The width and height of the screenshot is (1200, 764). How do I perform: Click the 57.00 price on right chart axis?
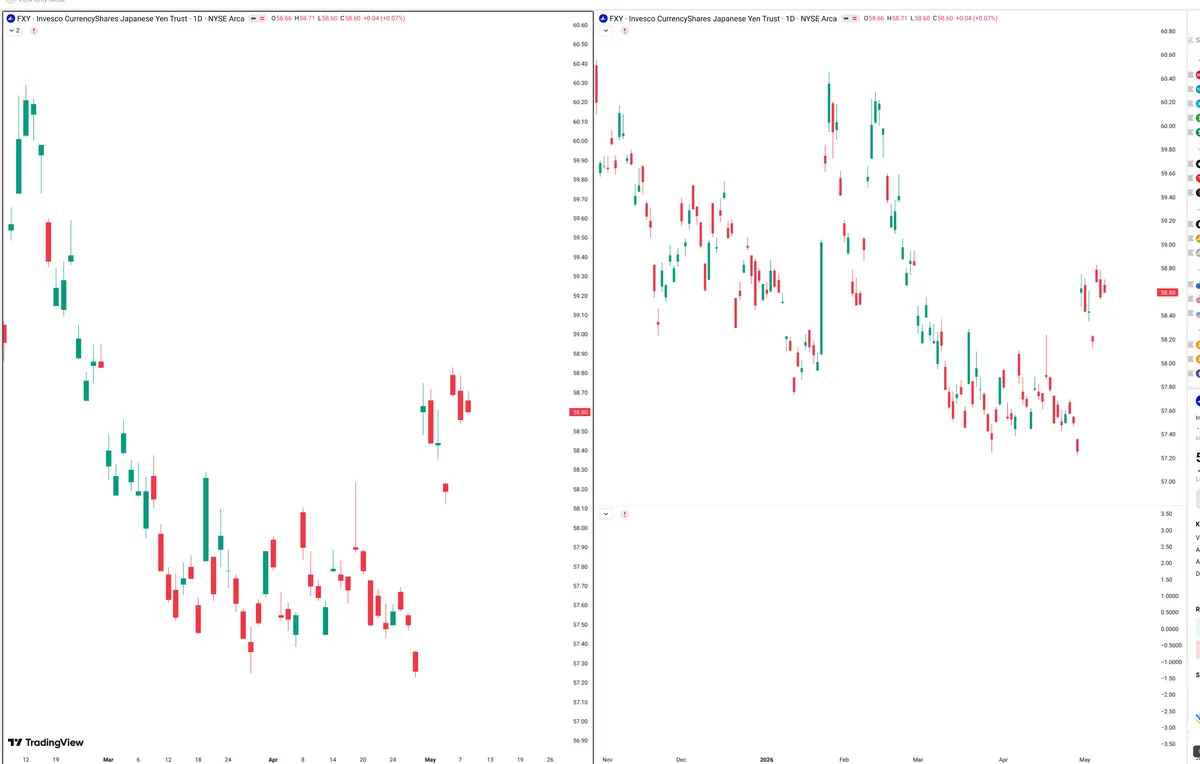coord(1167,482)
